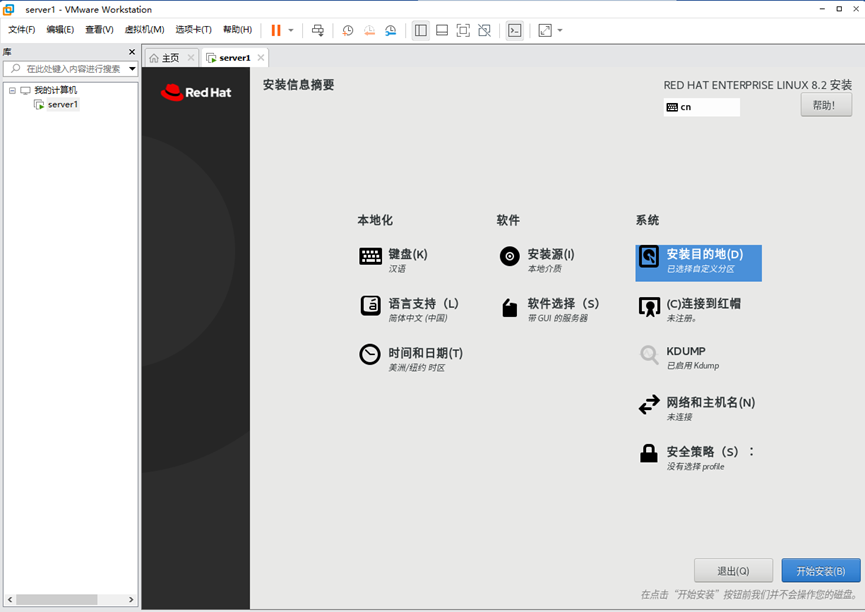The height and width of the screenshot is (612, 865).
Task: Click the VMware Workstation title bar icon
Action: tap(9, 9)
